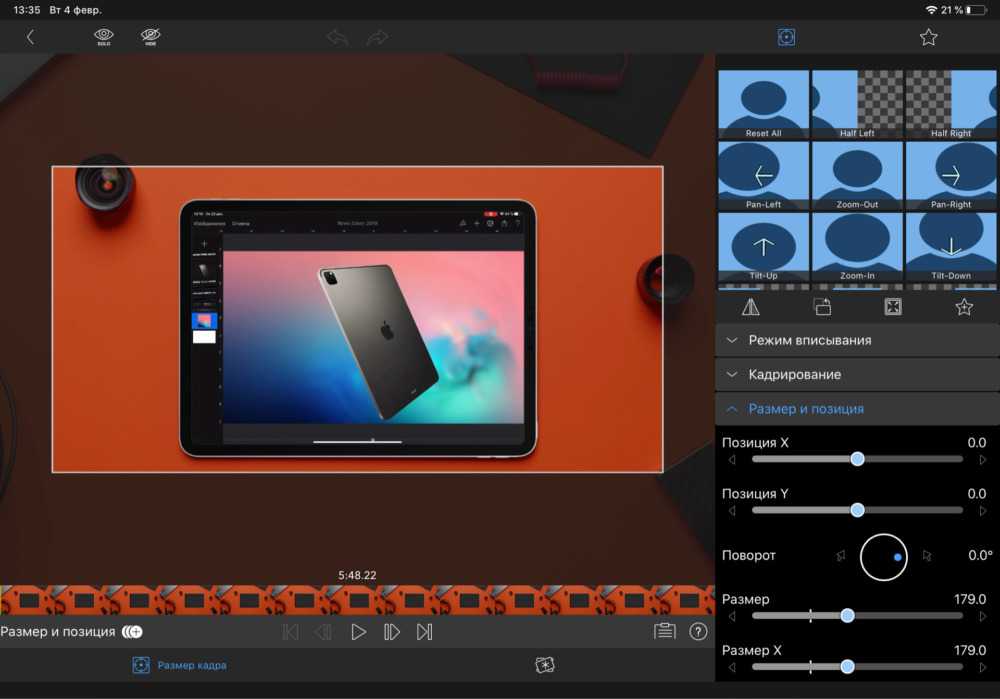
Task: Redo the last action
Action: click(377, 38)
